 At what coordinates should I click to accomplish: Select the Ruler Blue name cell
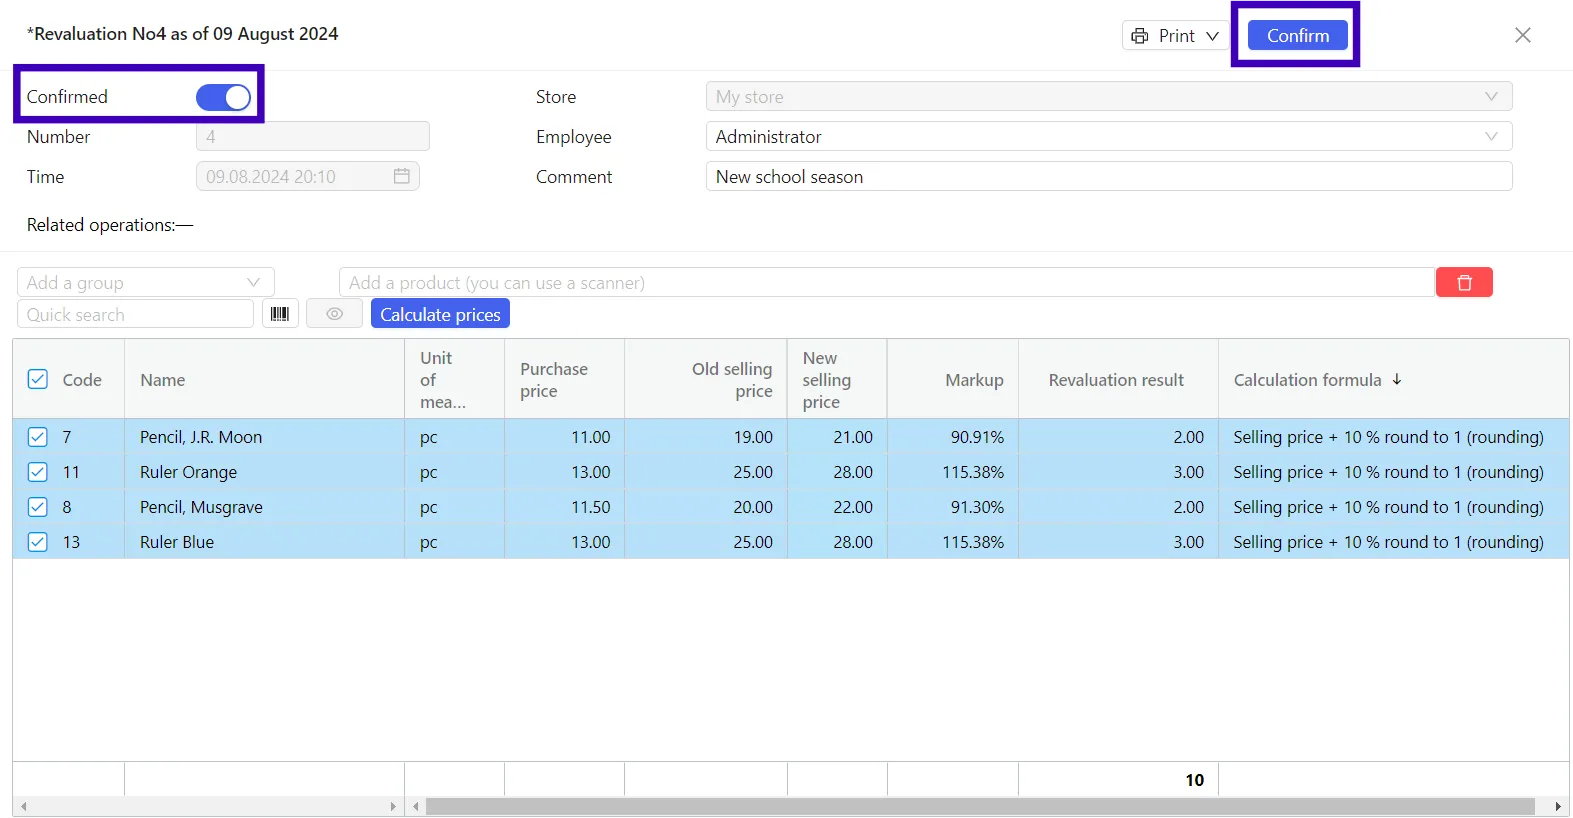click(264, 542)
